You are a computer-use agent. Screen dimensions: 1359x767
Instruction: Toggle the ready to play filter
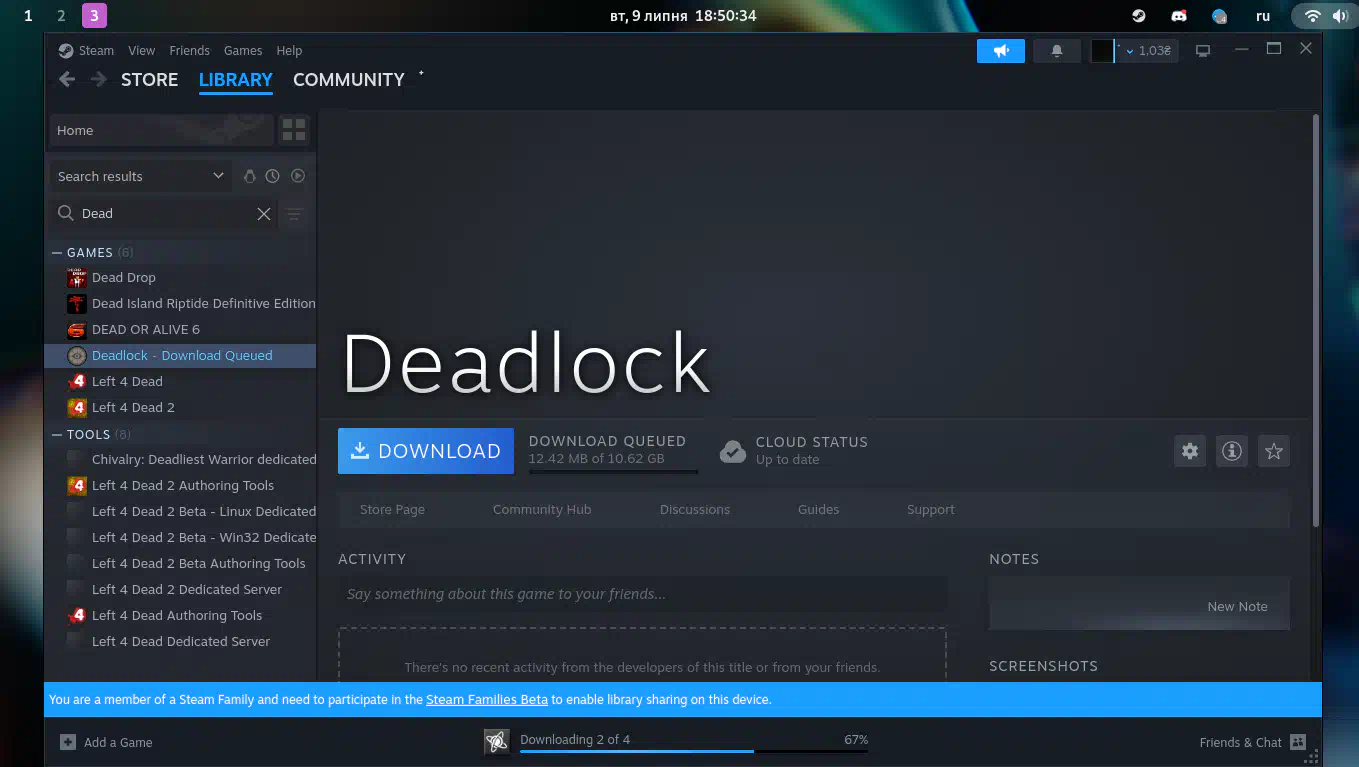click(x=297, y=176)
